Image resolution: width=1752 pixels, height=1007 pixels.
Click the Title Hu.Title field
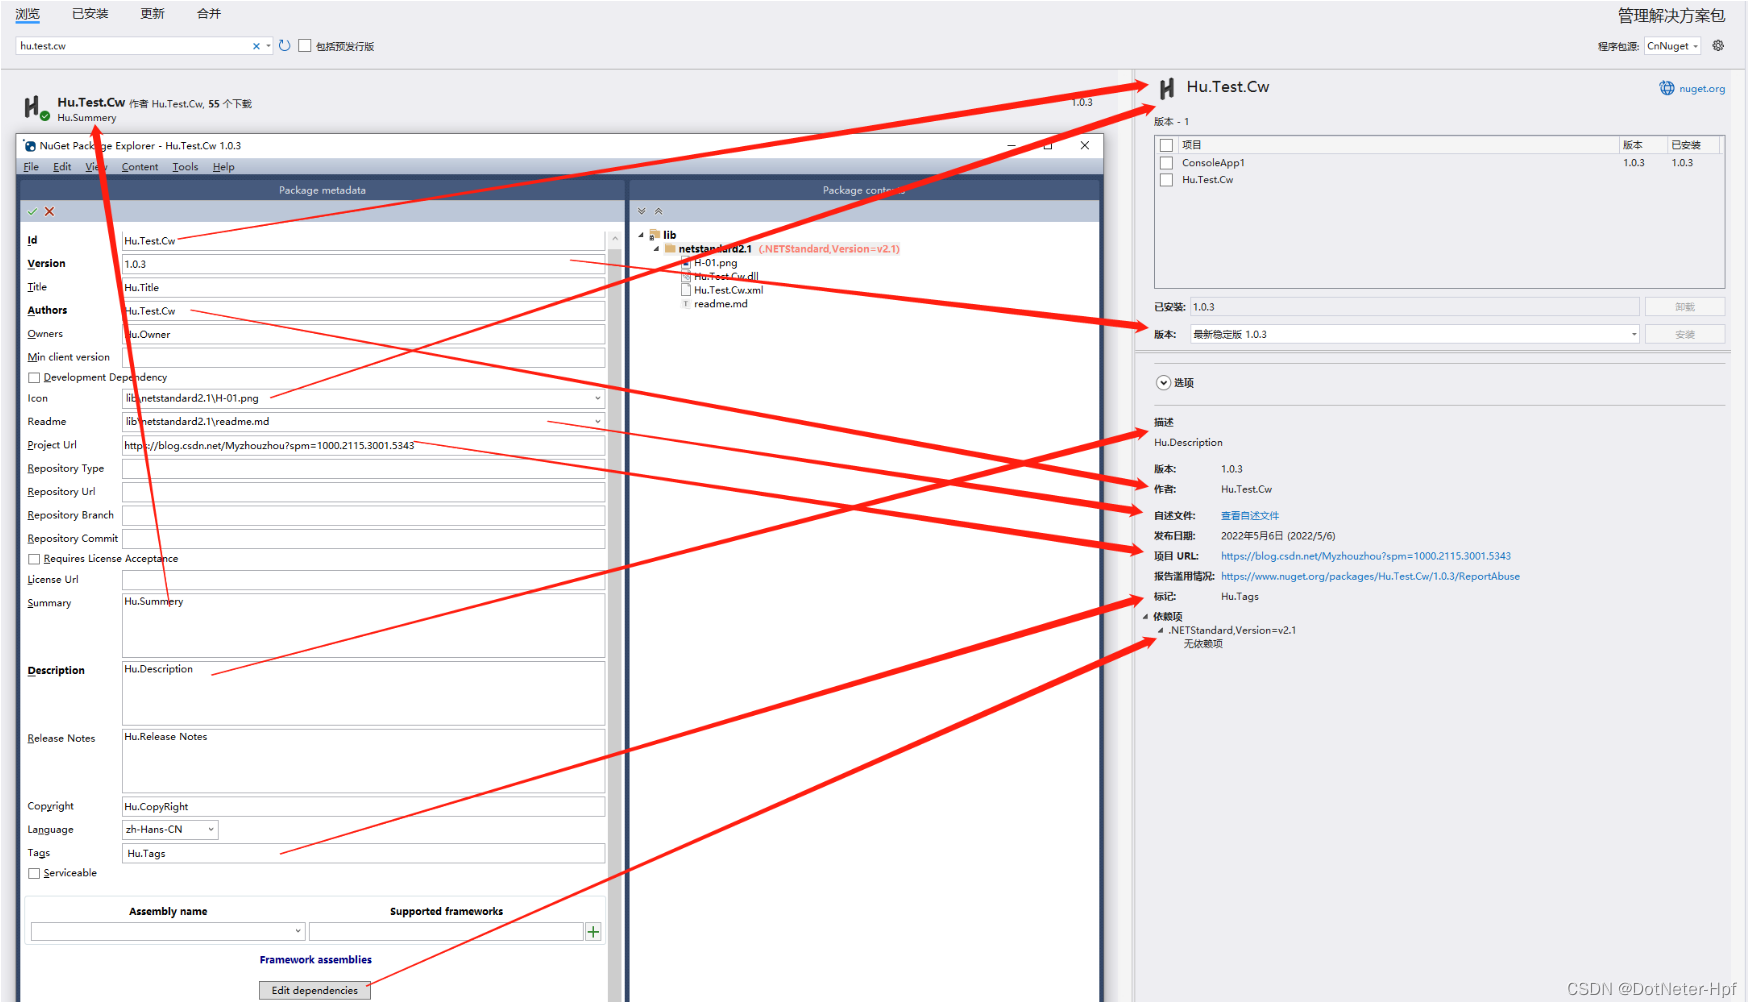click(363, 288)
